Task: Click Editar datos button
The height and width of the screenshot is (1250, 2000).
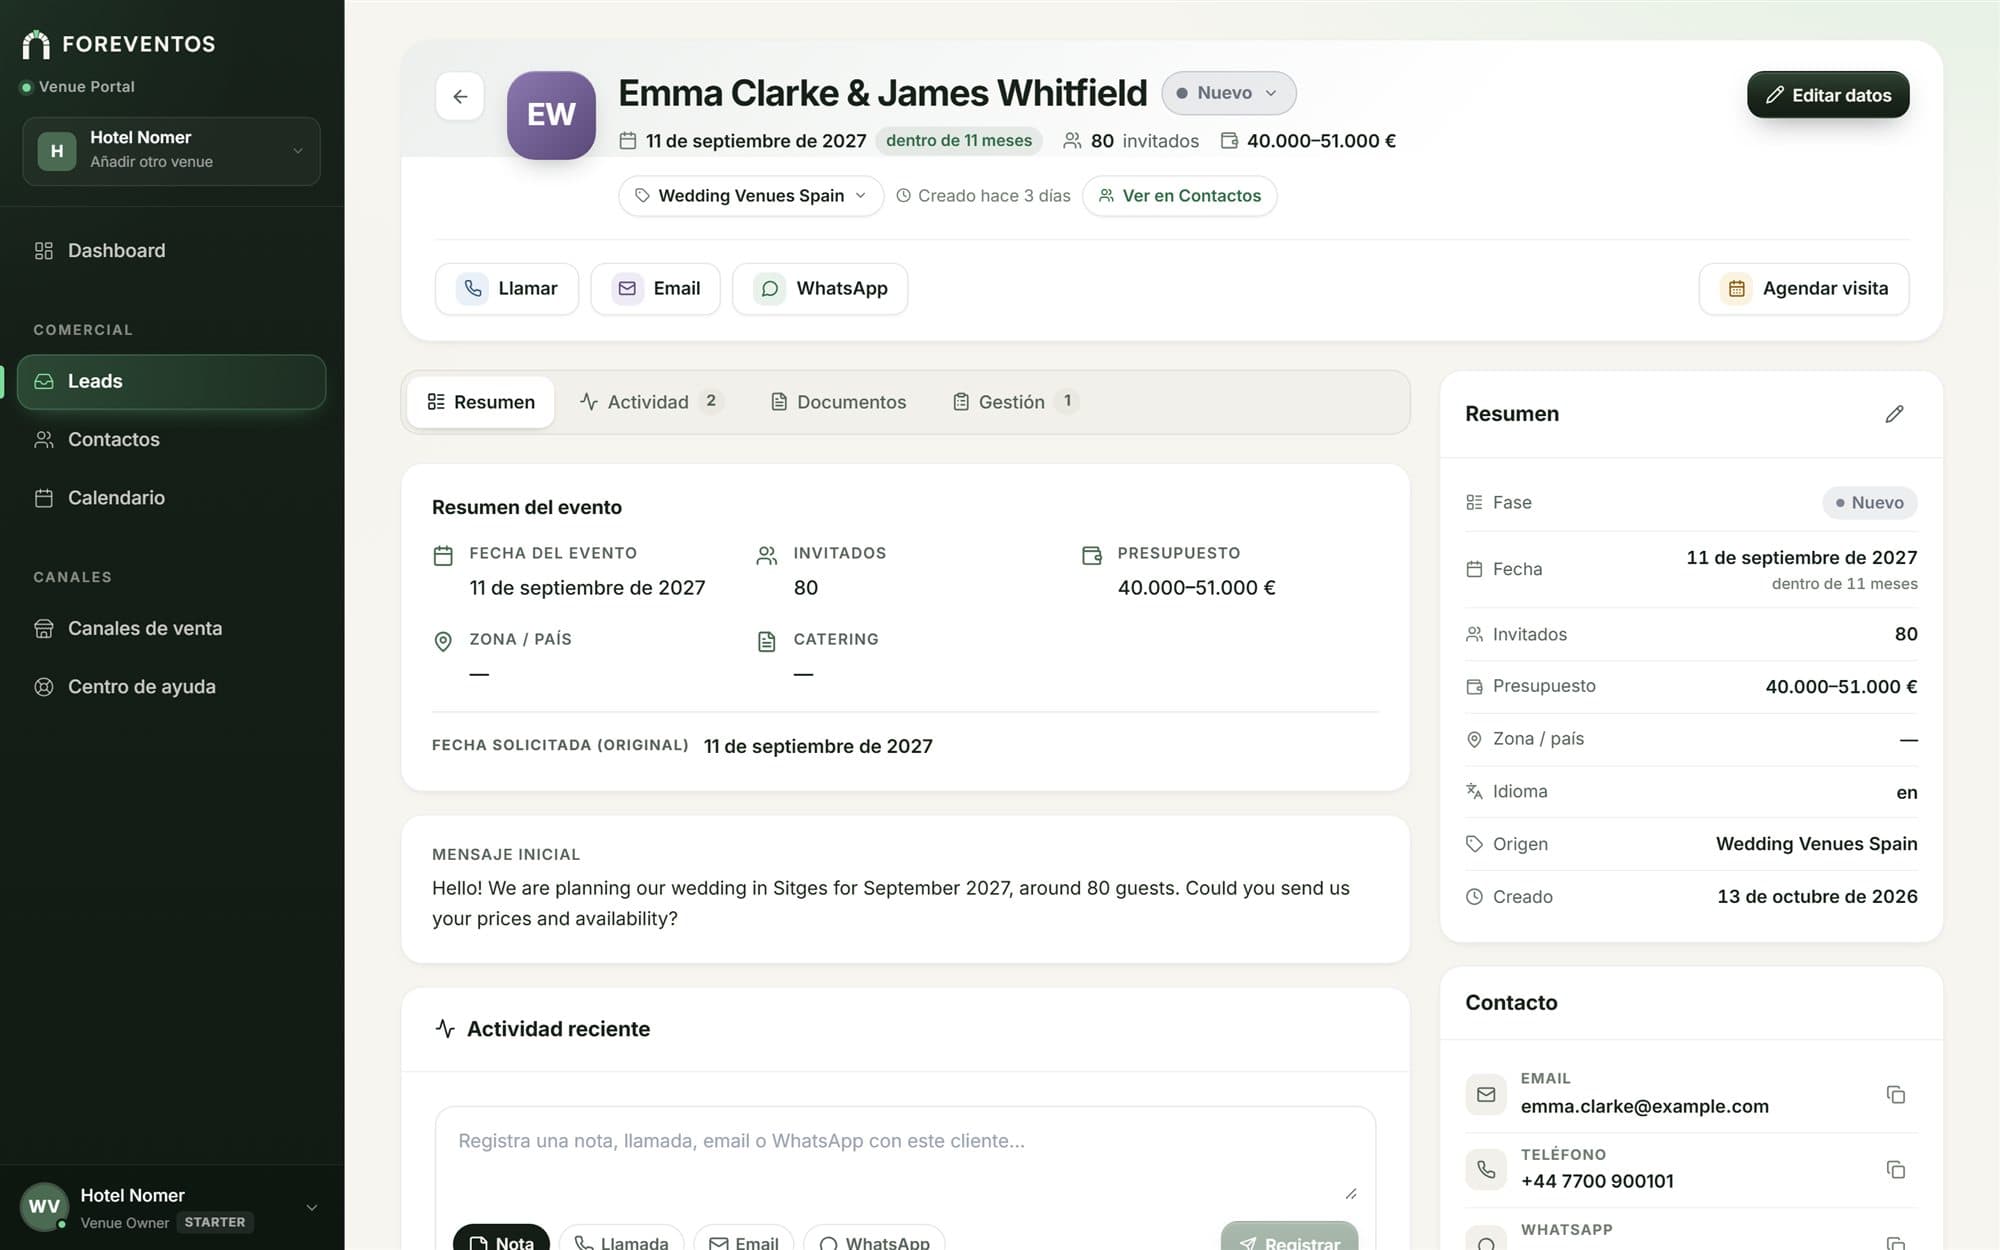Action: tap(1828, 95)
